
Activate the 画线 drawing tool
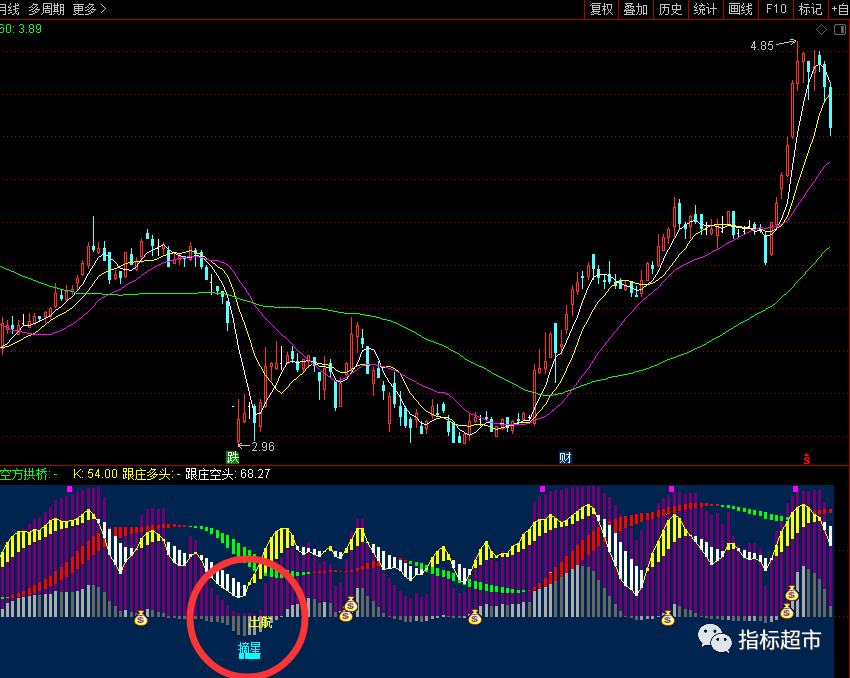(x=740, y=9)
